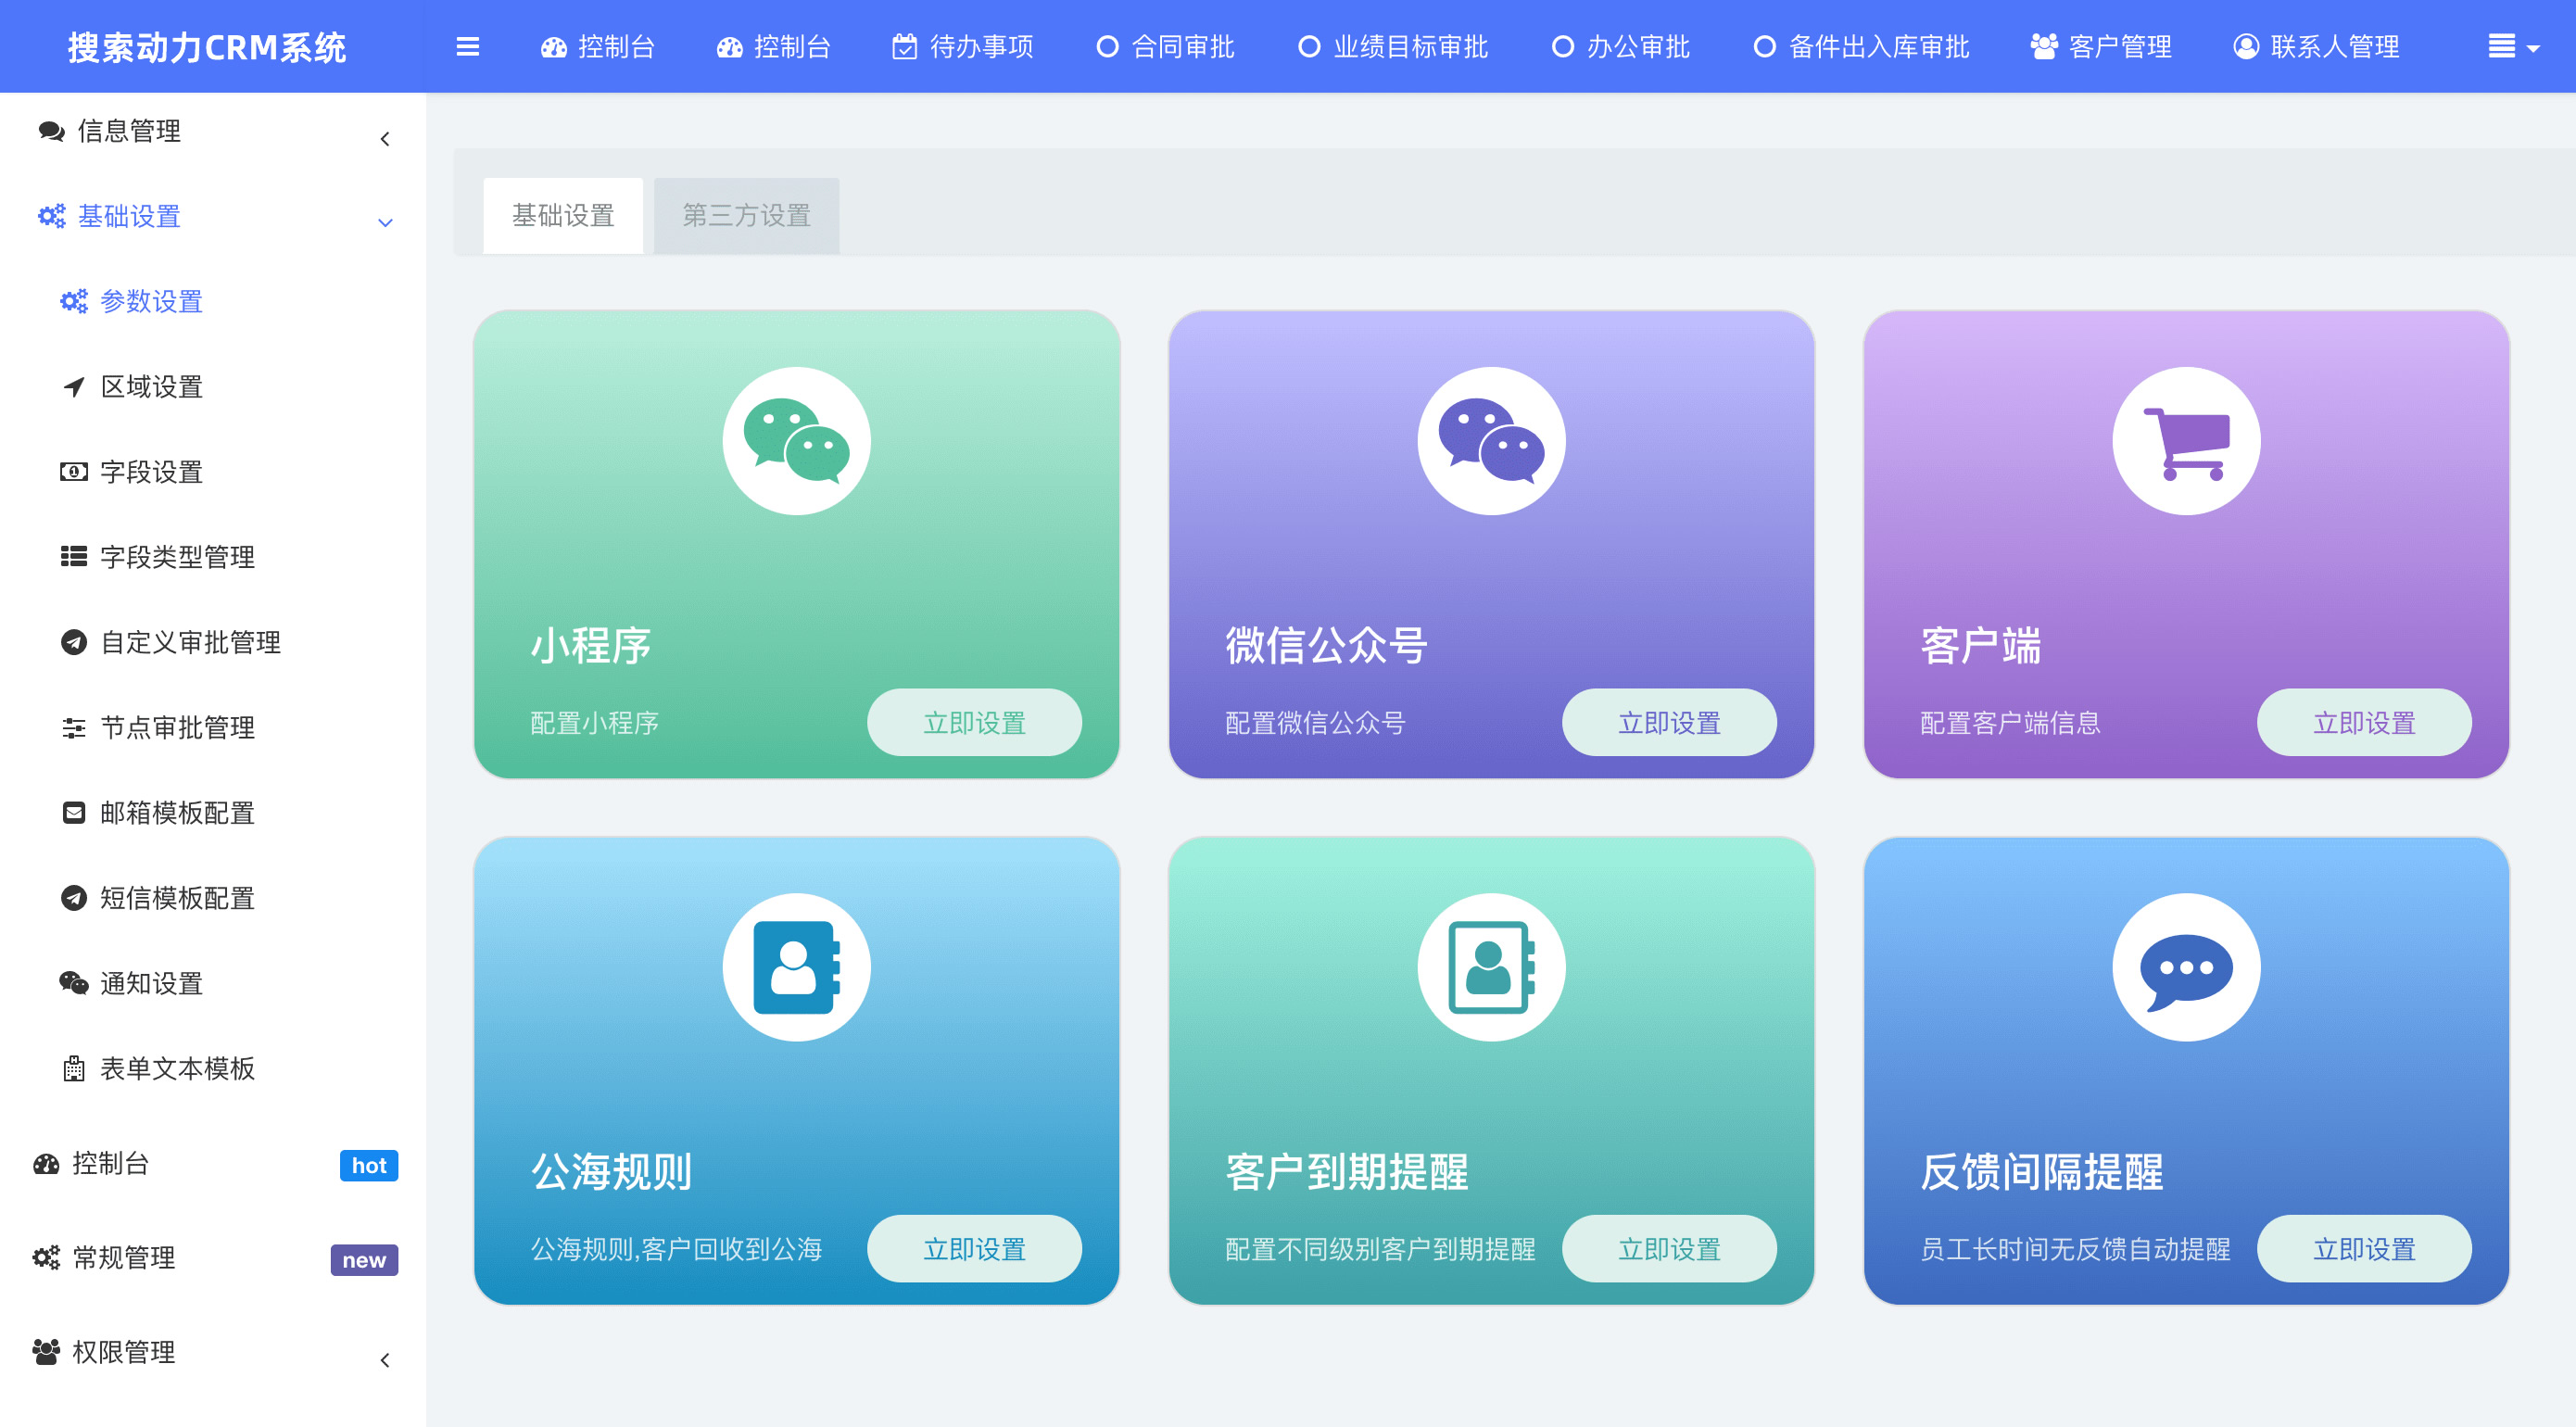Expand the 信息管理 sidebar chevron
The width and height of the screenshot is (2576, 1427).
pos(385,139)
